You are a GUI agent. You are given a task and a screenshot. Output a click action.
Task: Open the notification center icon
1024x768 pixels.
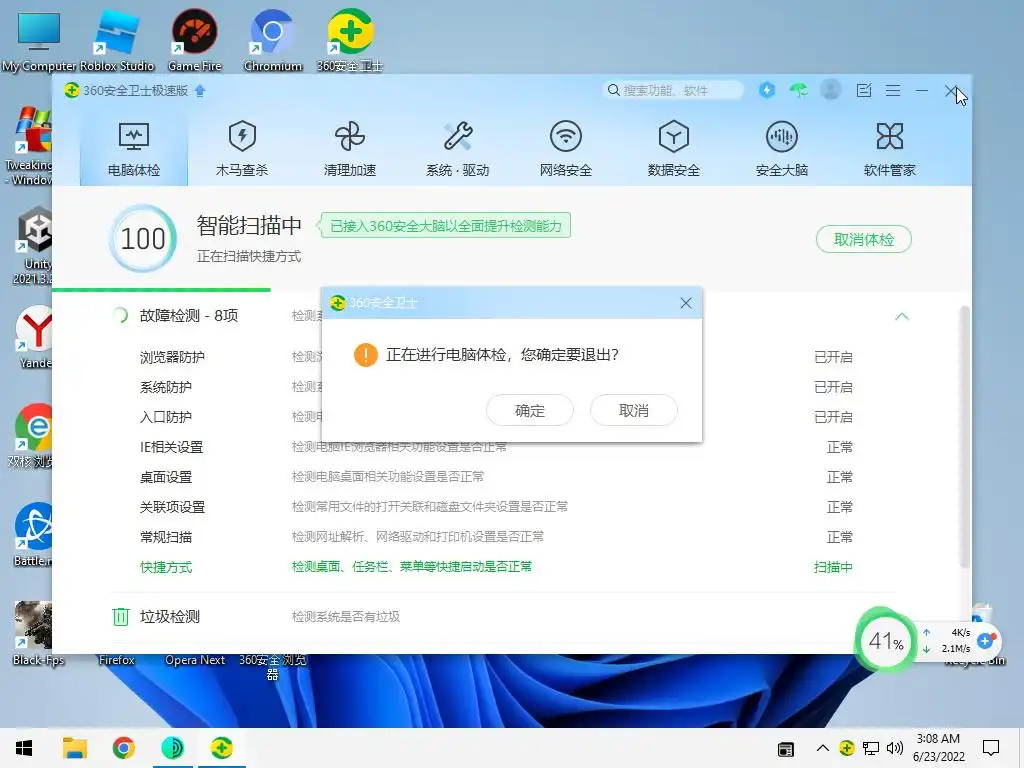pyautogui.click(x=991, y=748)
